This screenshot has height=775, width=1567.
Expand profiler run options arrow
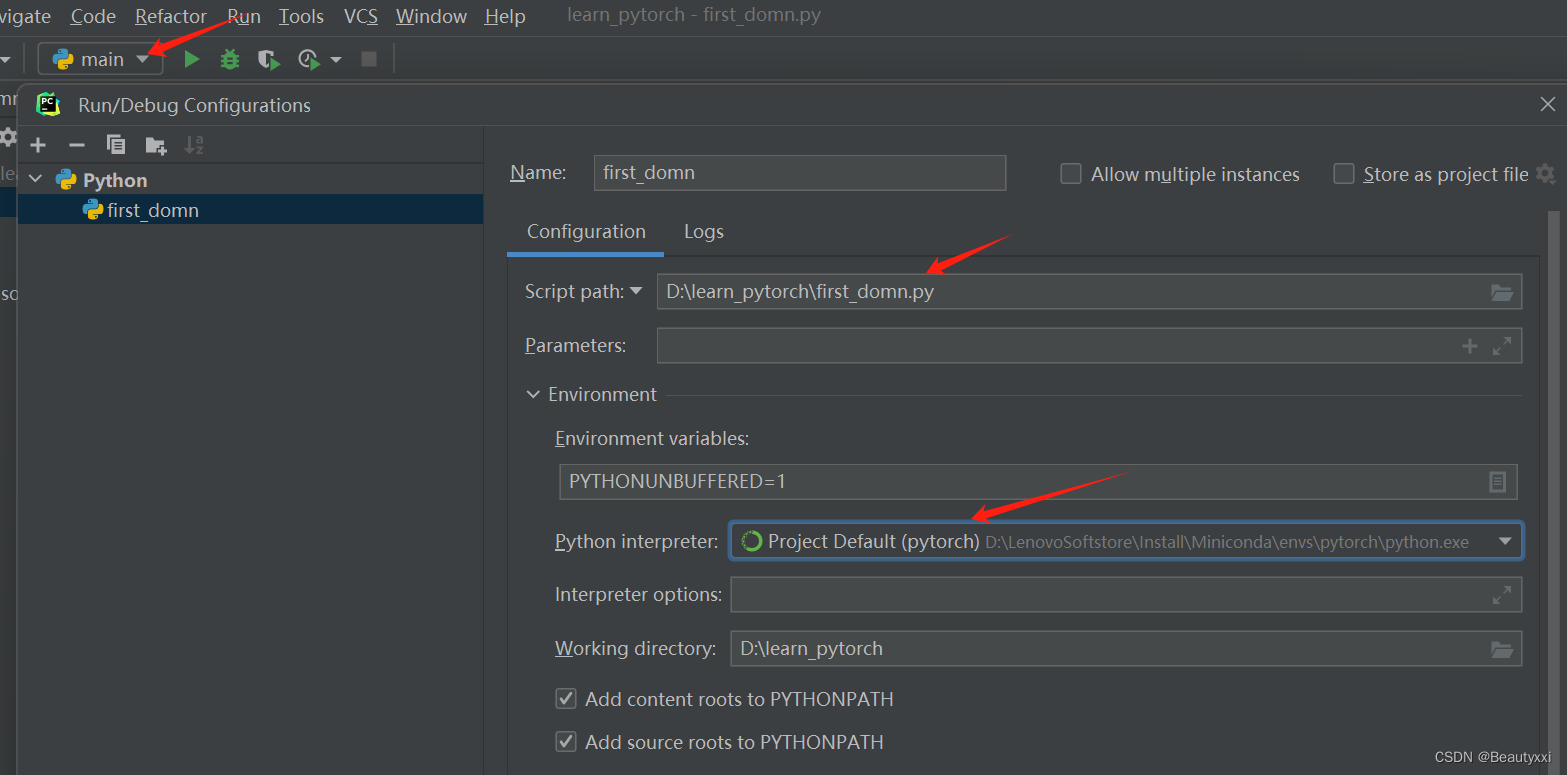(336, 60)
